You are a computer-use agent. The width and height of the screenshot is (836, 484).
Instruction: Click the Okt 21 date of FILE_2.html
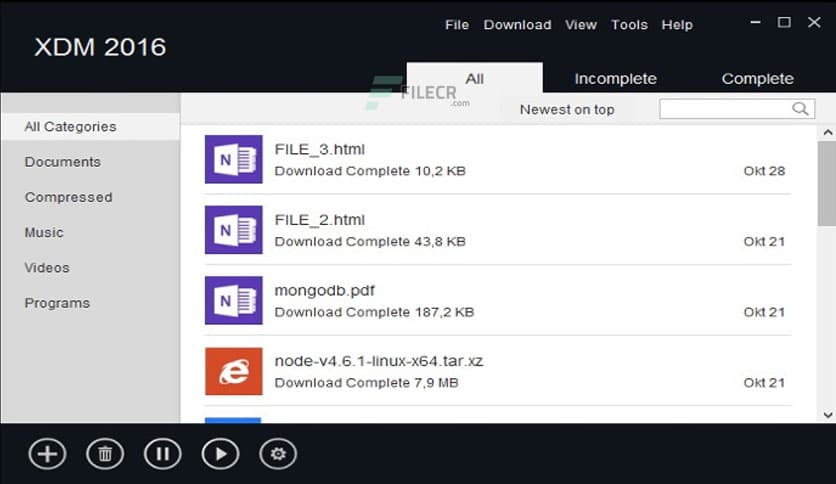(x=764, y=241)
